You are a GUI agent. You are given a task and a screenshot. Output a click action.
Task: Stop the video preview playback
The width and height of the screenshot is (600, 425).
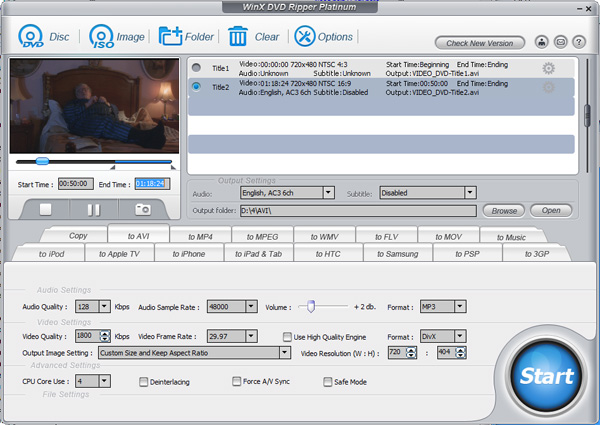pos(45,209)
